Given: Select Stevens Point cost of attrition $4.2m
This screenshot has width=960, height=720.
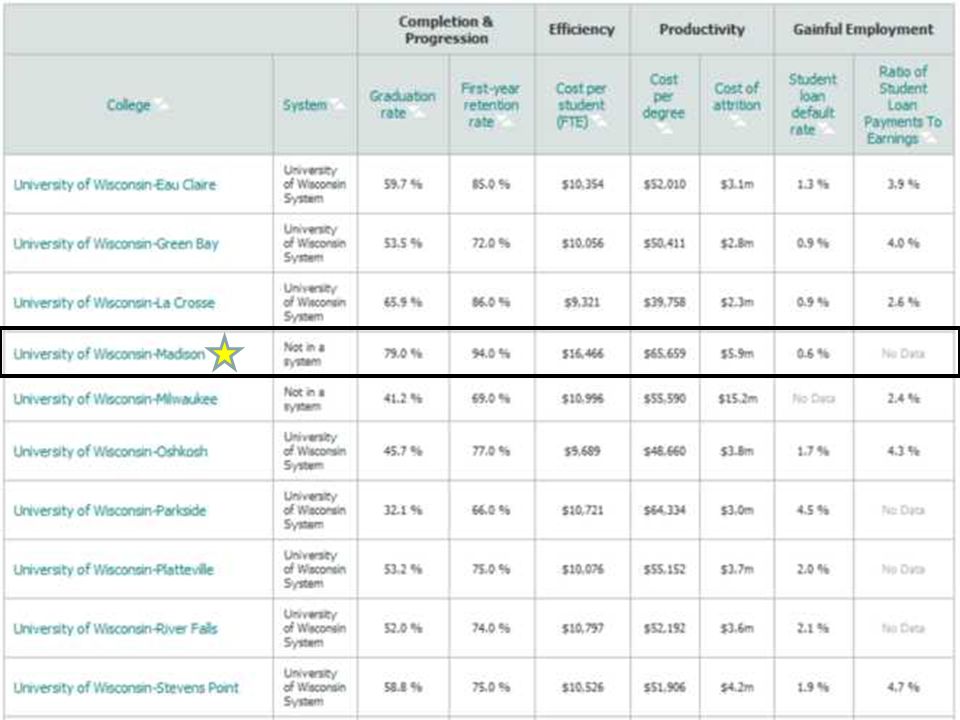Looking at the screenshot, I should coord(737,687).
